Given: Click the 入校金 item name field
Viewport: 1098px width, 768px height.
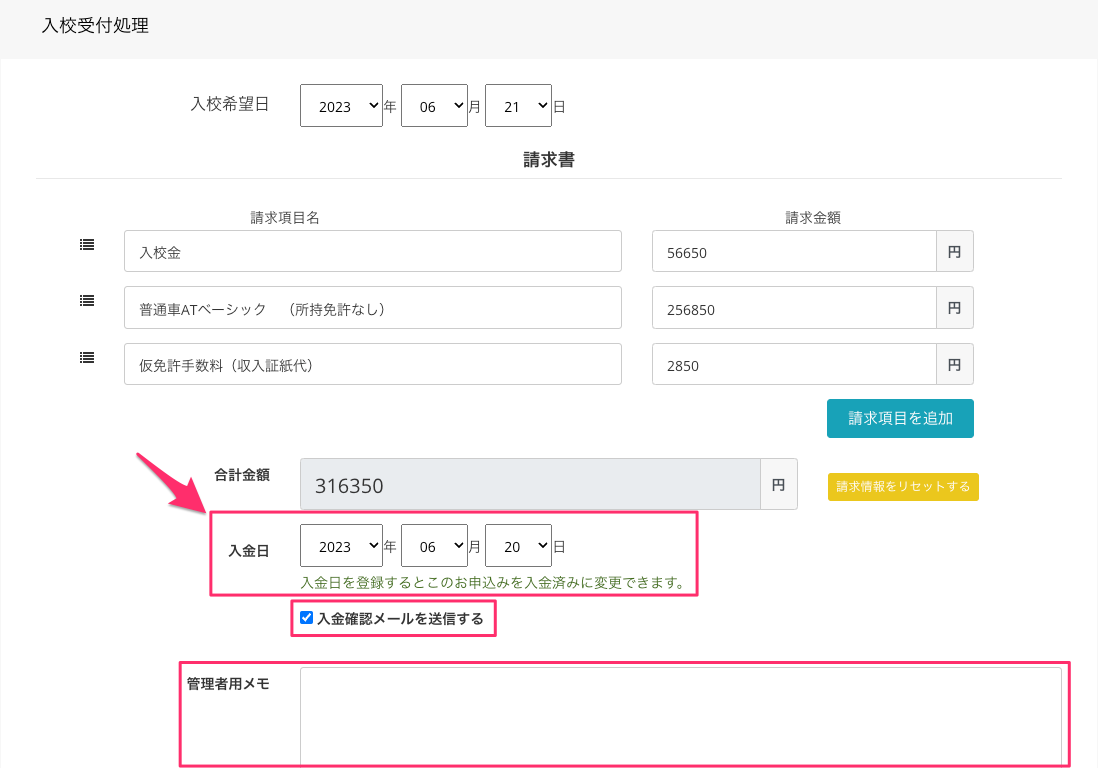Looking at the screenshot, I should tap(372, 251).
